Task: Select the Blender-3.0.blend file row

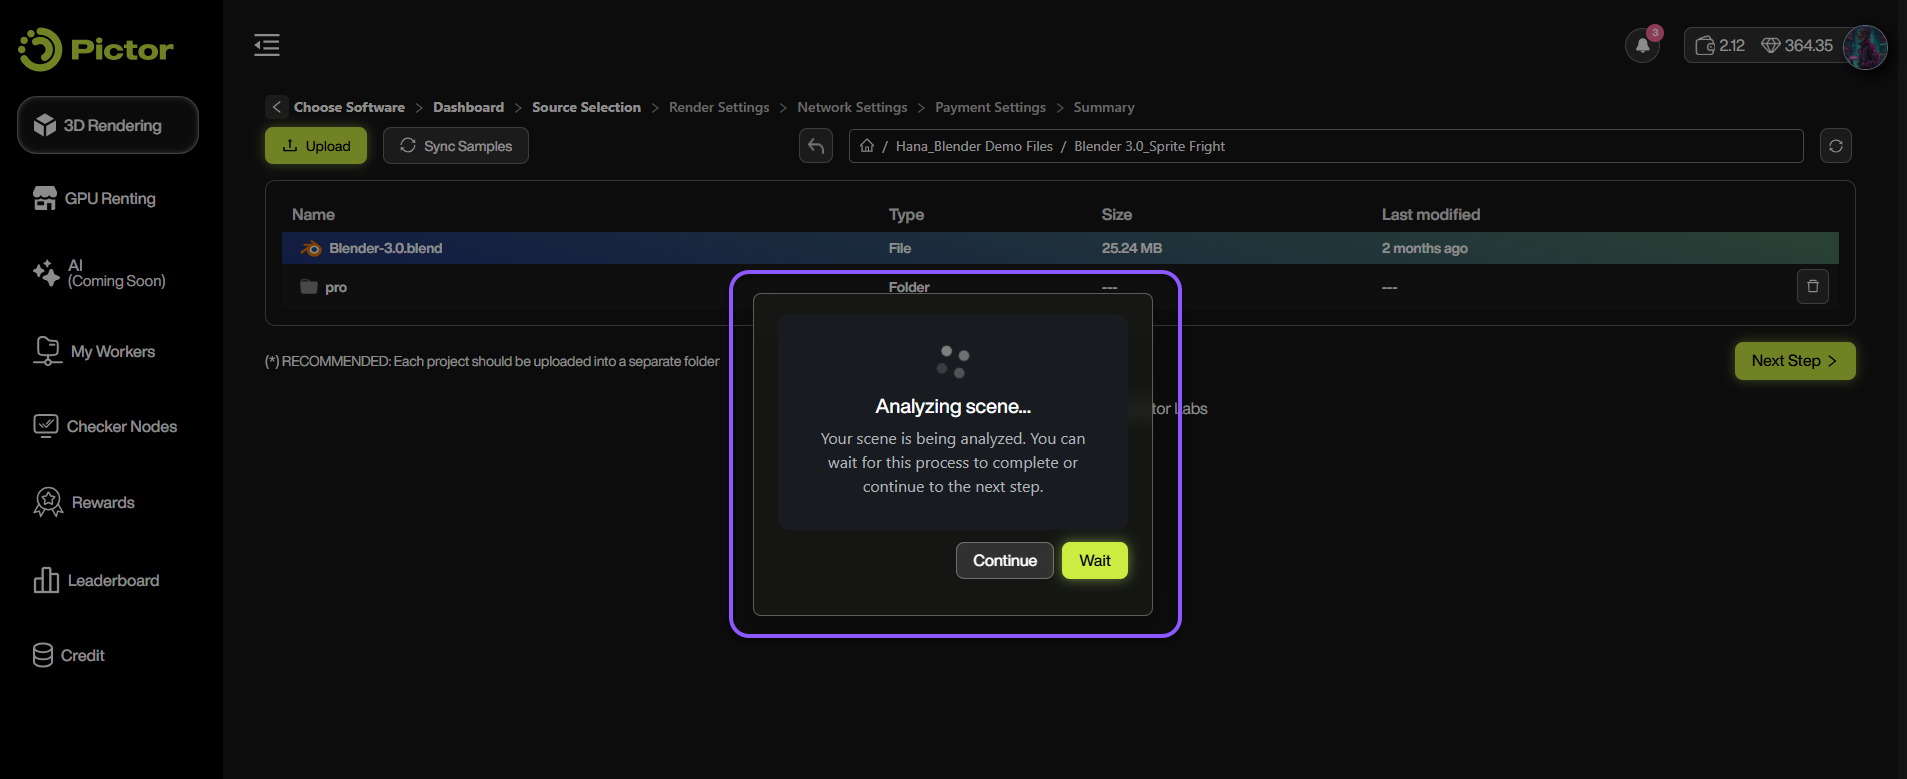Action: point(386,248)
